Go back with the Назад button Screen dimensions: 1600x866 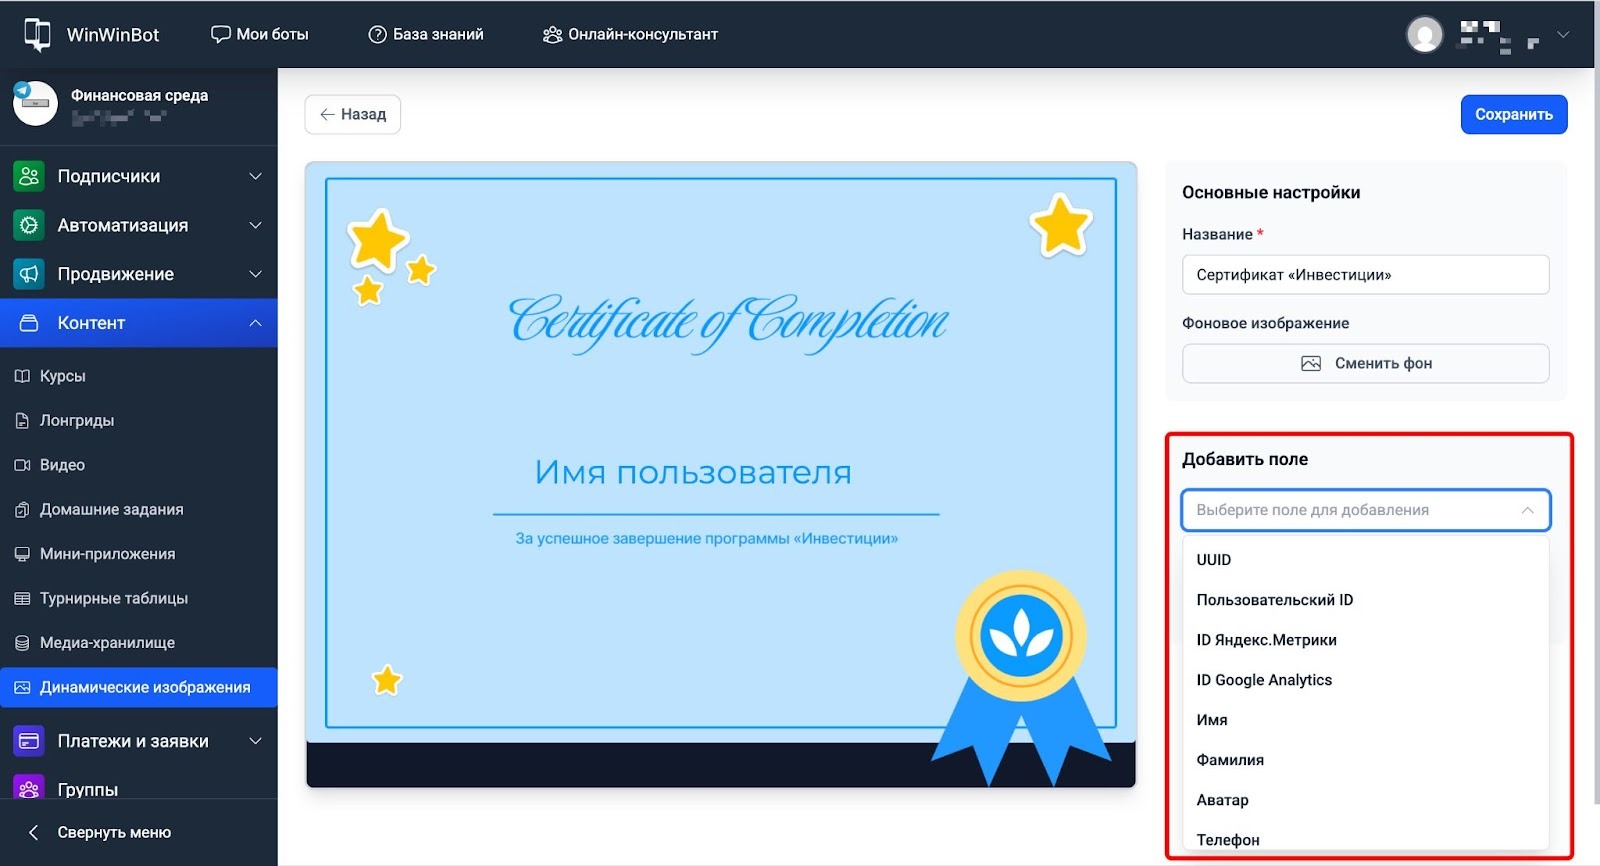click(352, 114)
